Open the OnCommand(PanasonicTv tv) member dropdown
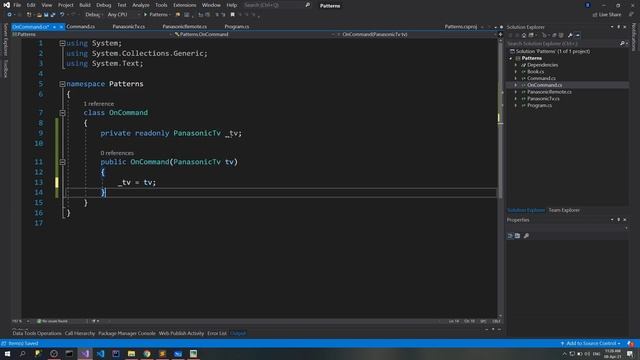This screenshot has height=360, width=640. click(420, 35)
